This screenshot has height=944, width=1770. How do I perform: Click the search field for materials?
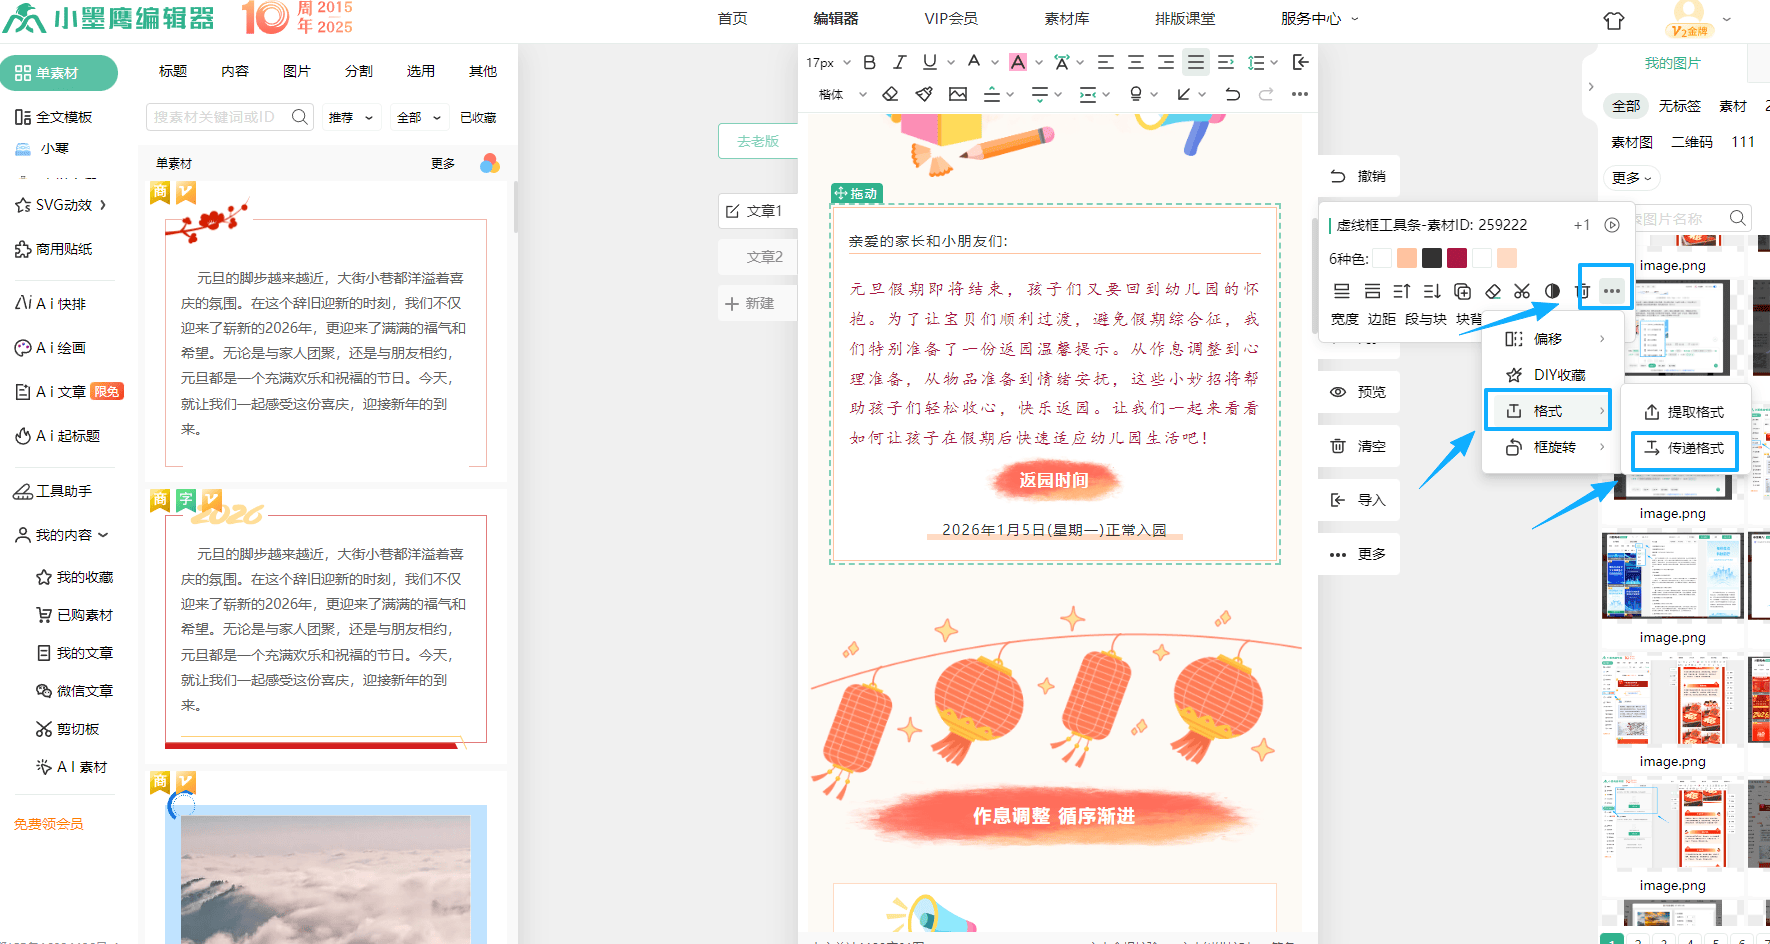pyautogui.click(x=229, y=117)
